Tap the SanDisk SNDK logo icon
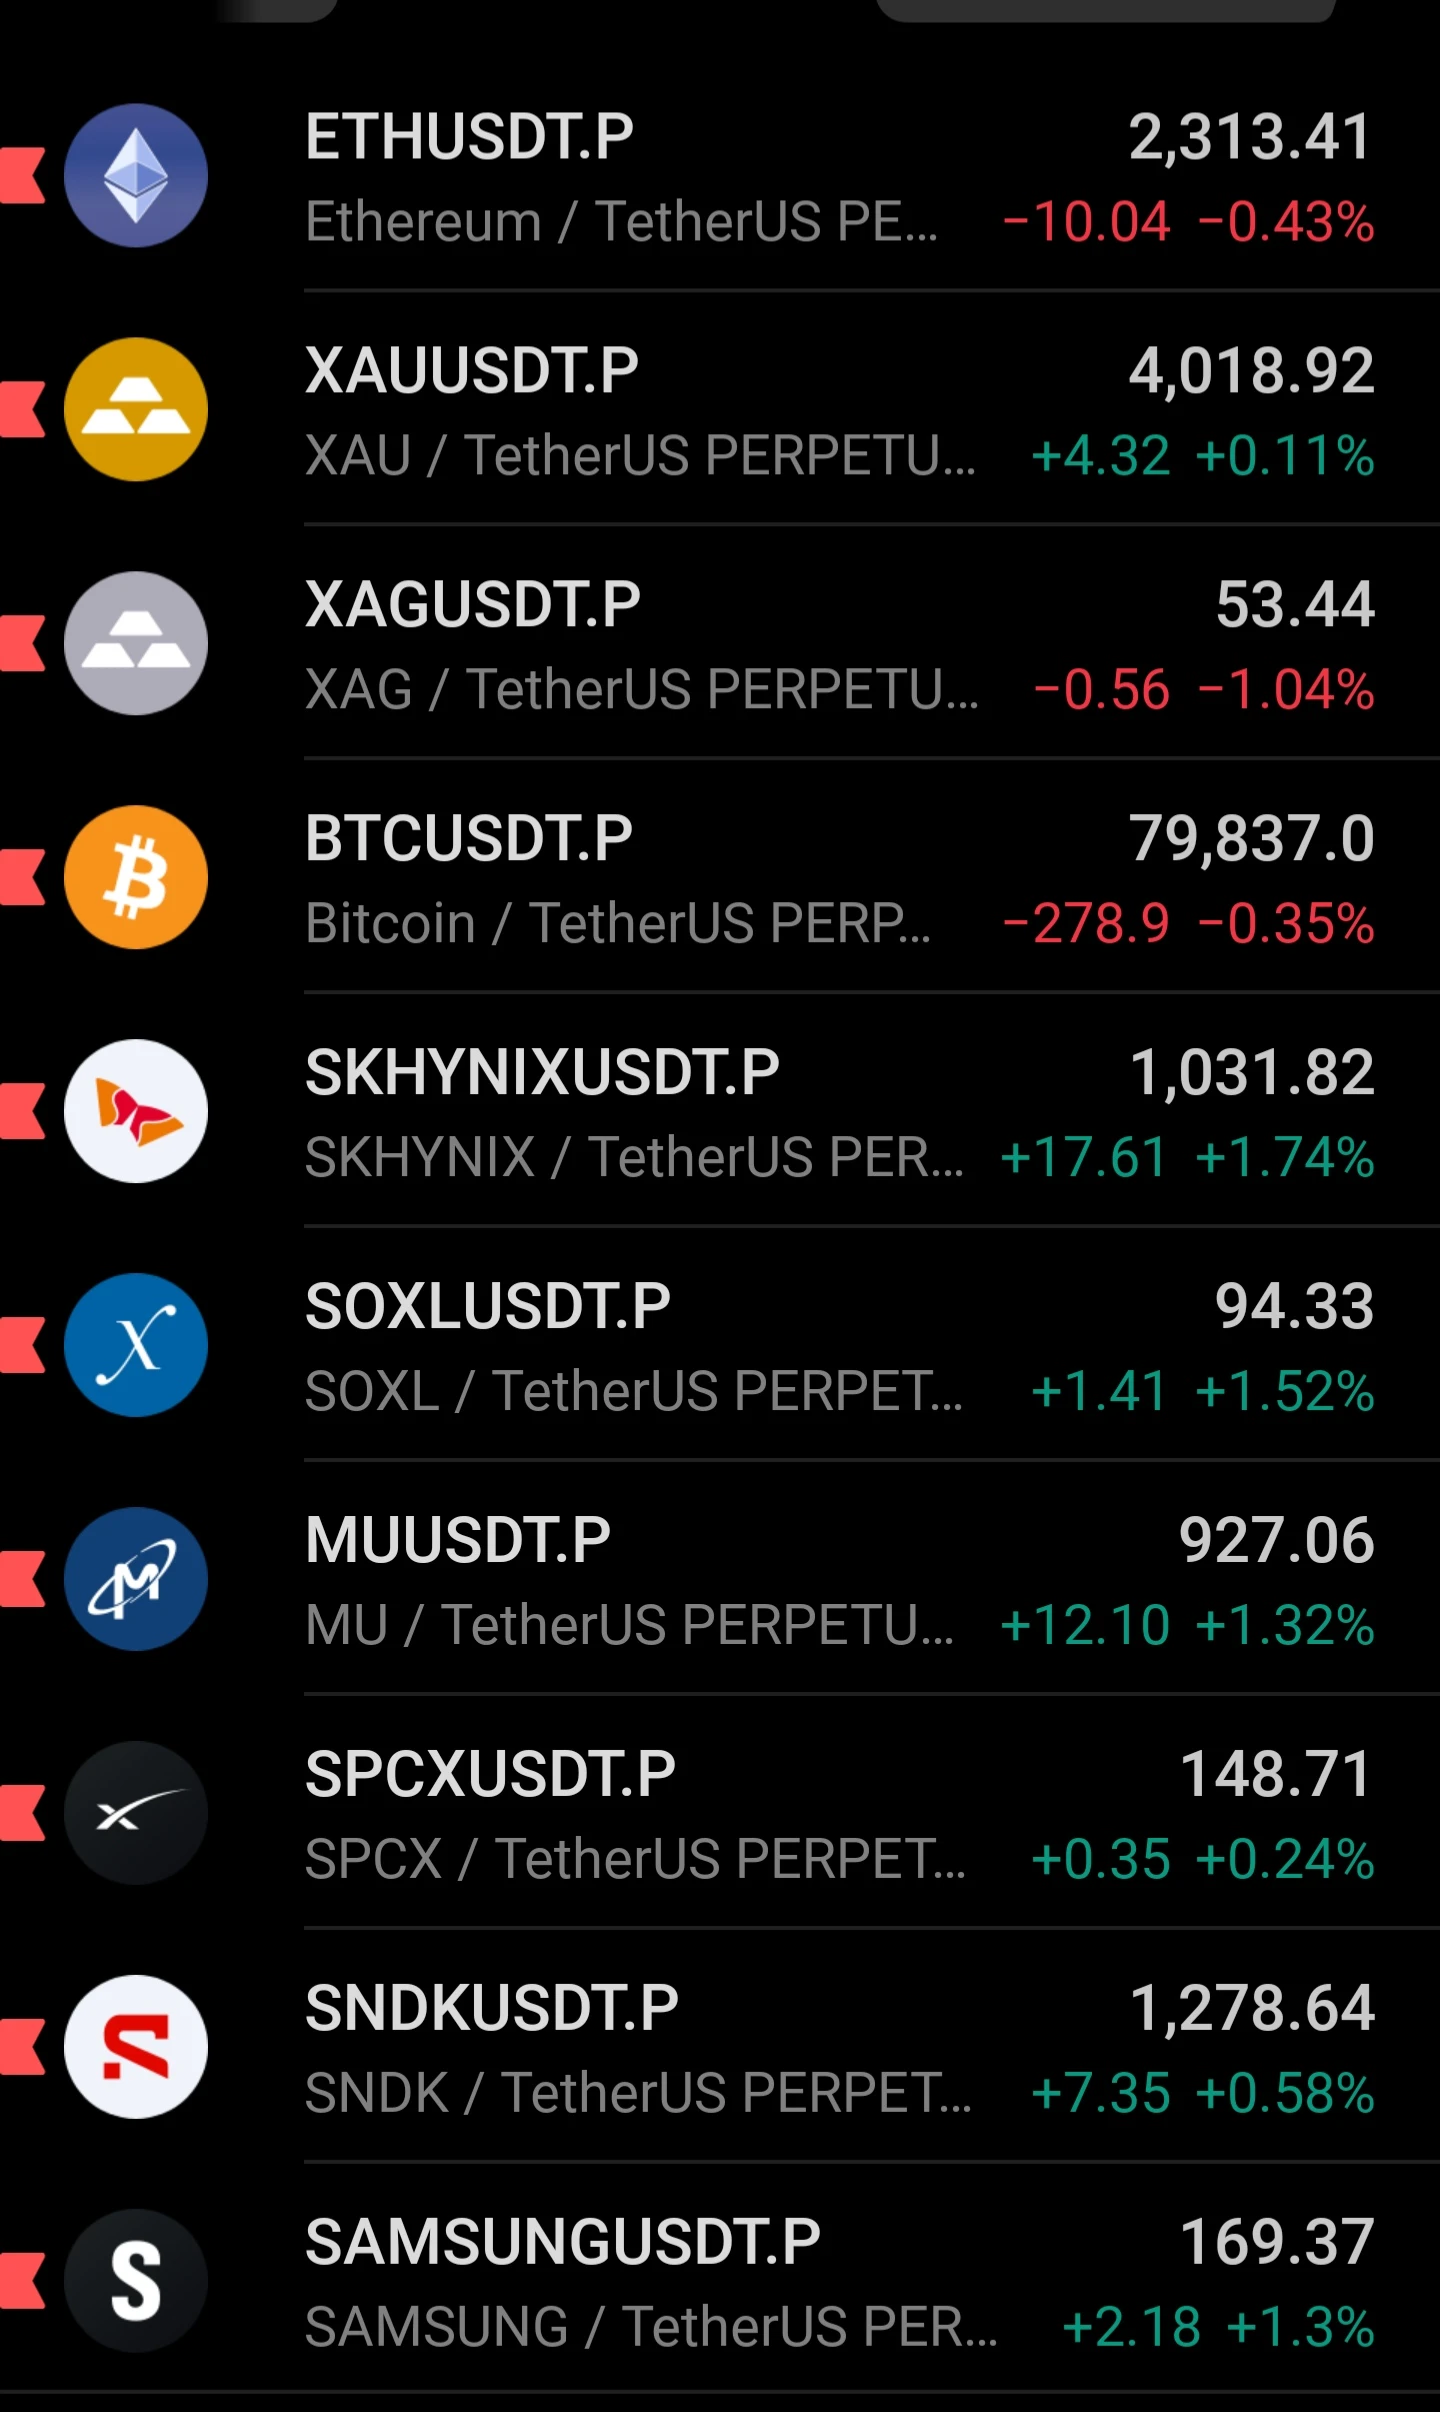The height and width of the screenshot is (2412, 1440). tap(136, 2047)
